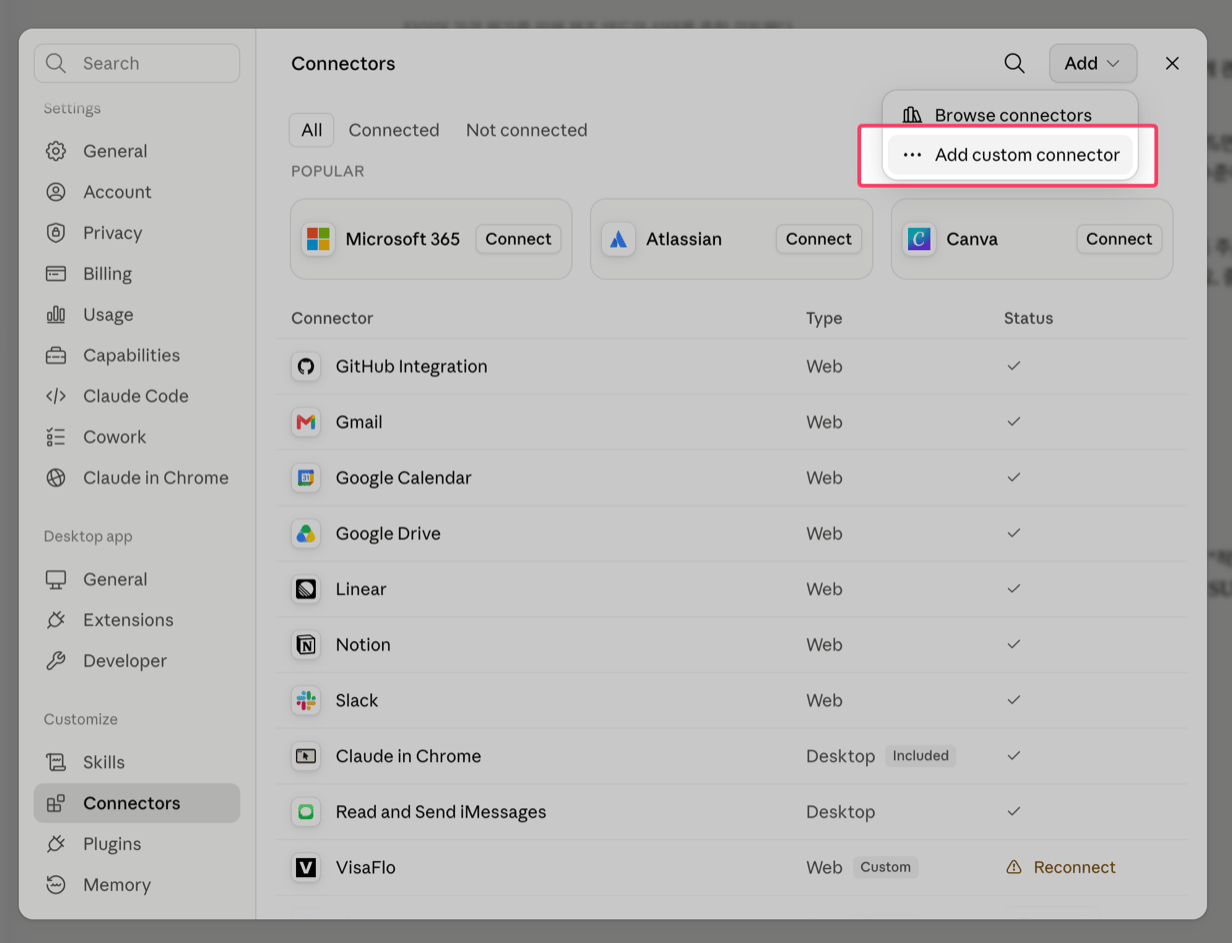This screenshot has width=1232, height=943.
Task: Click the Notion connector icon
Action: click(306, 645)
